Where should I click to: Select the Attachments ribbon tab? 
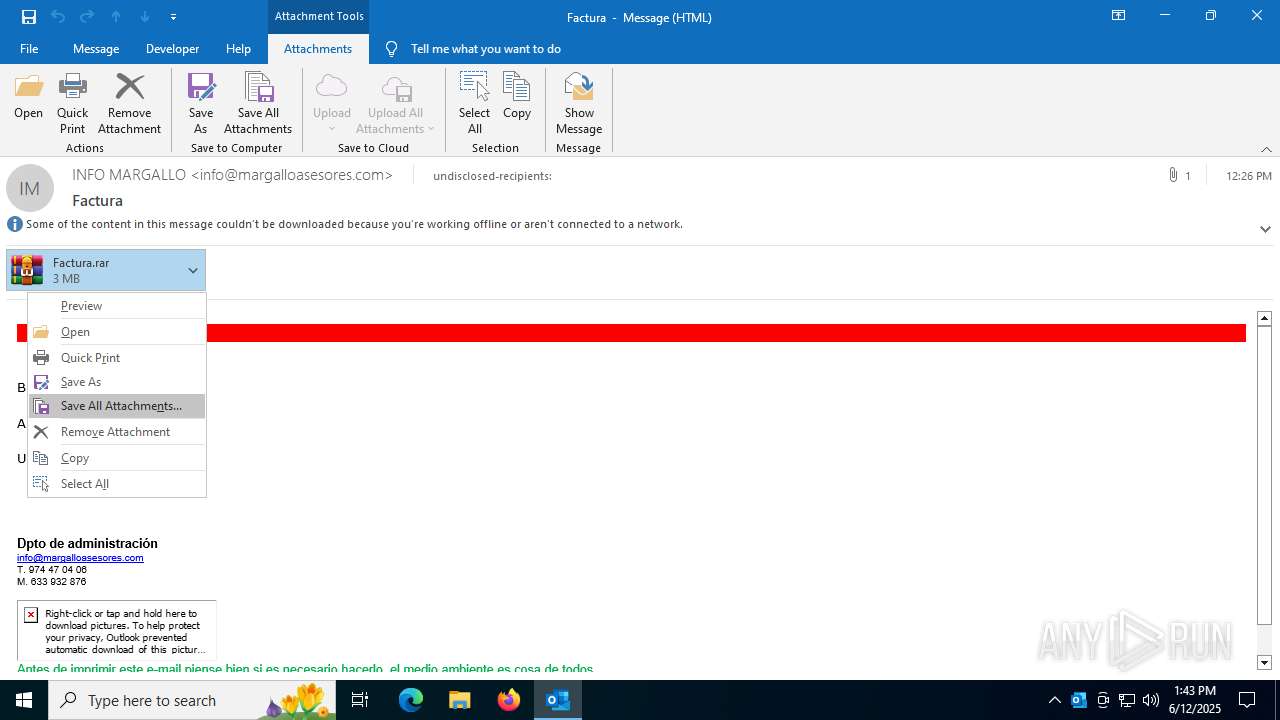(x=318, y=49)
